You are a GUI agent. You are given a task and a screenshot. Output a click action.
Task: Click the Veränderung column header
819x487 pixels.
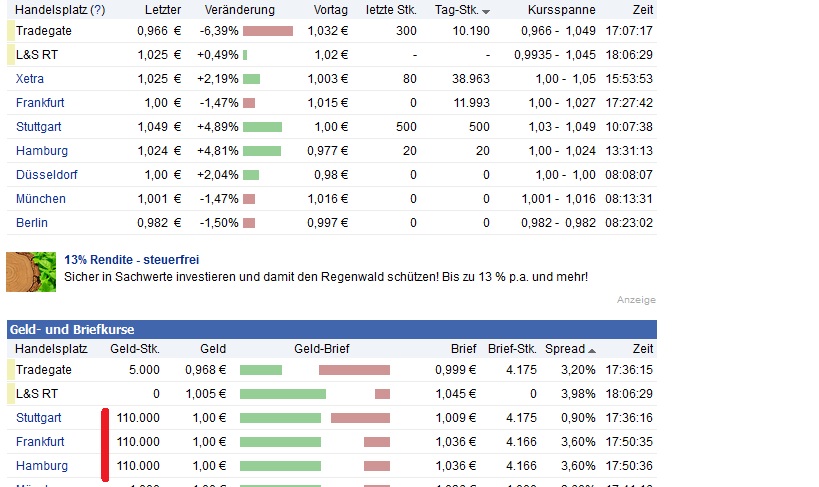point(240,10)
